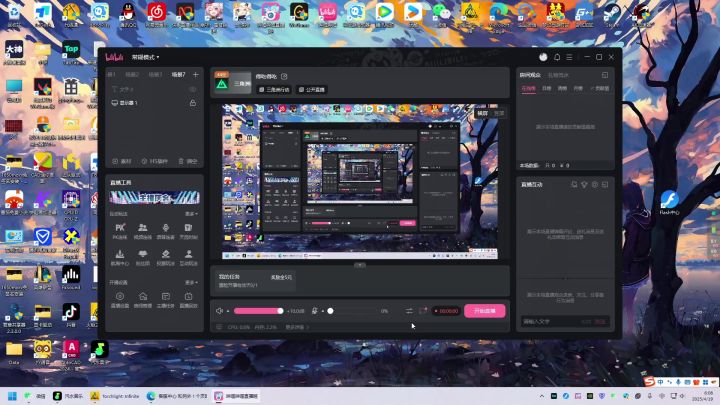
Task: Open the H5 plugin option in sources panel
Action: click(x=154, y=161)
